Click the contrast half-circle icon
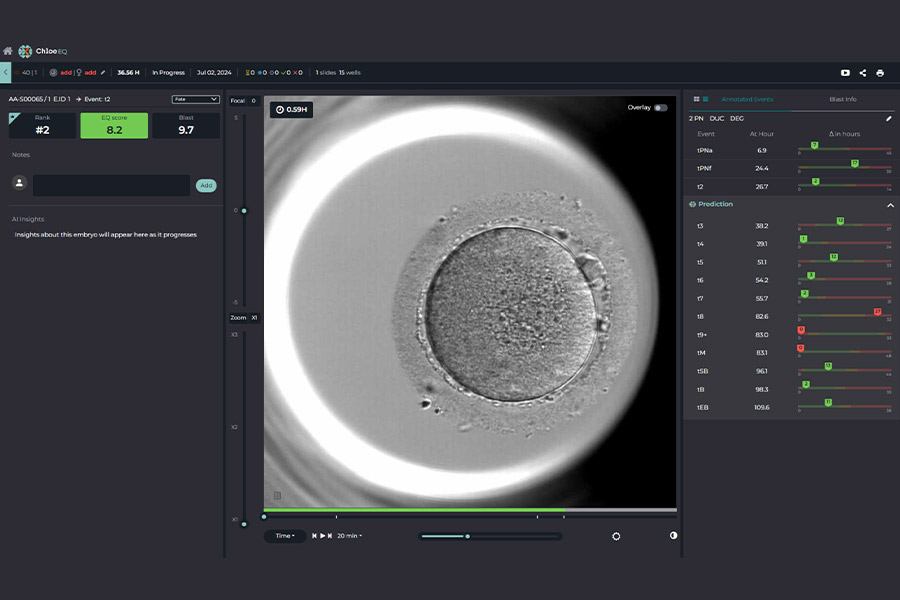This screenshot has width=900, height=600. coord(672,536)
